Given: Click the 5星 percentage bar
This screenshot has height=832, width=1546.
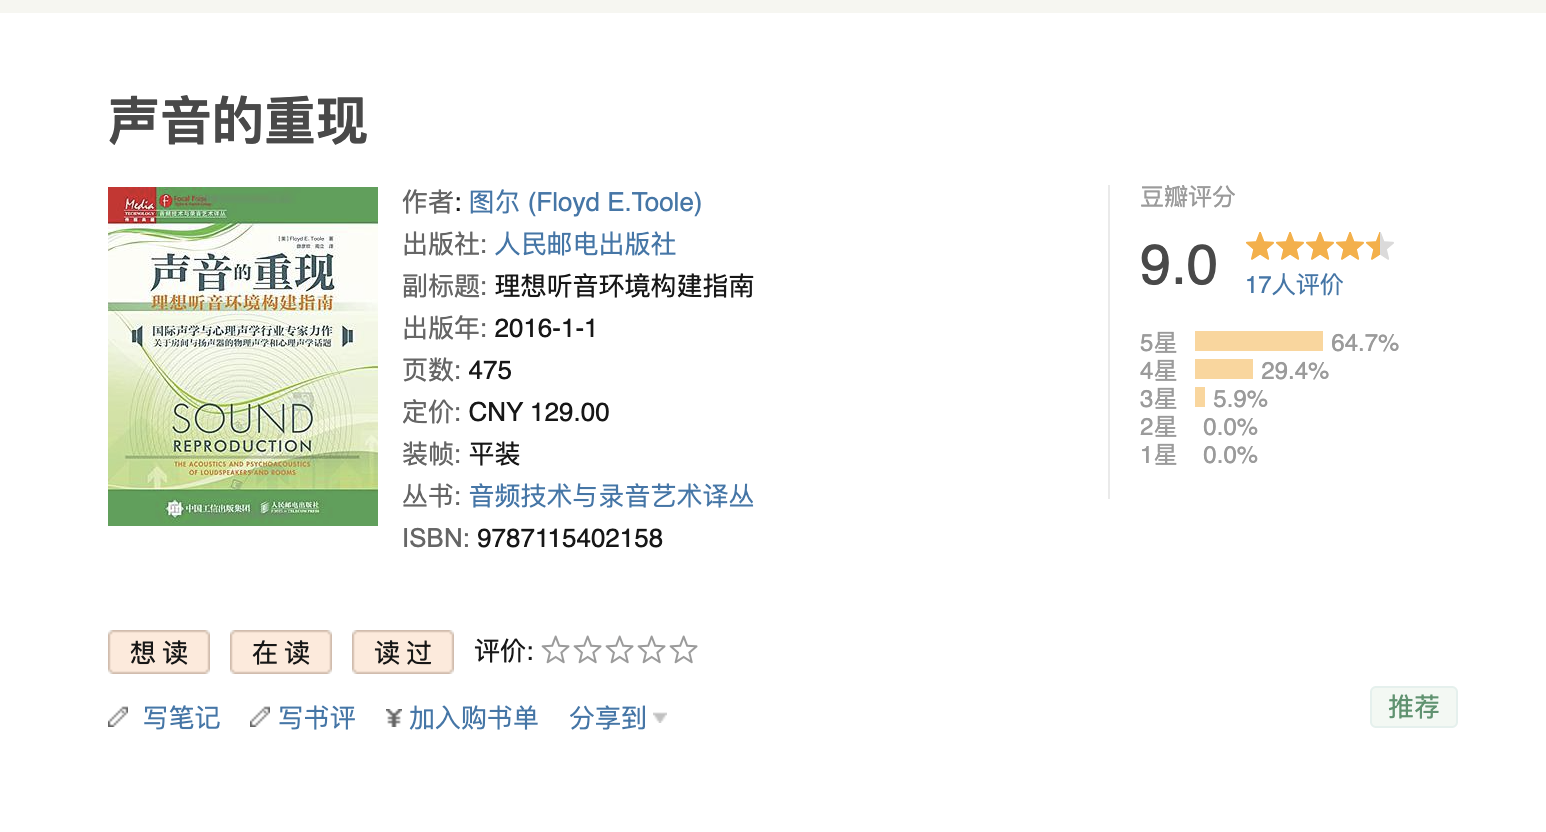Looking at the screenshot, I should click(1257, 341).
